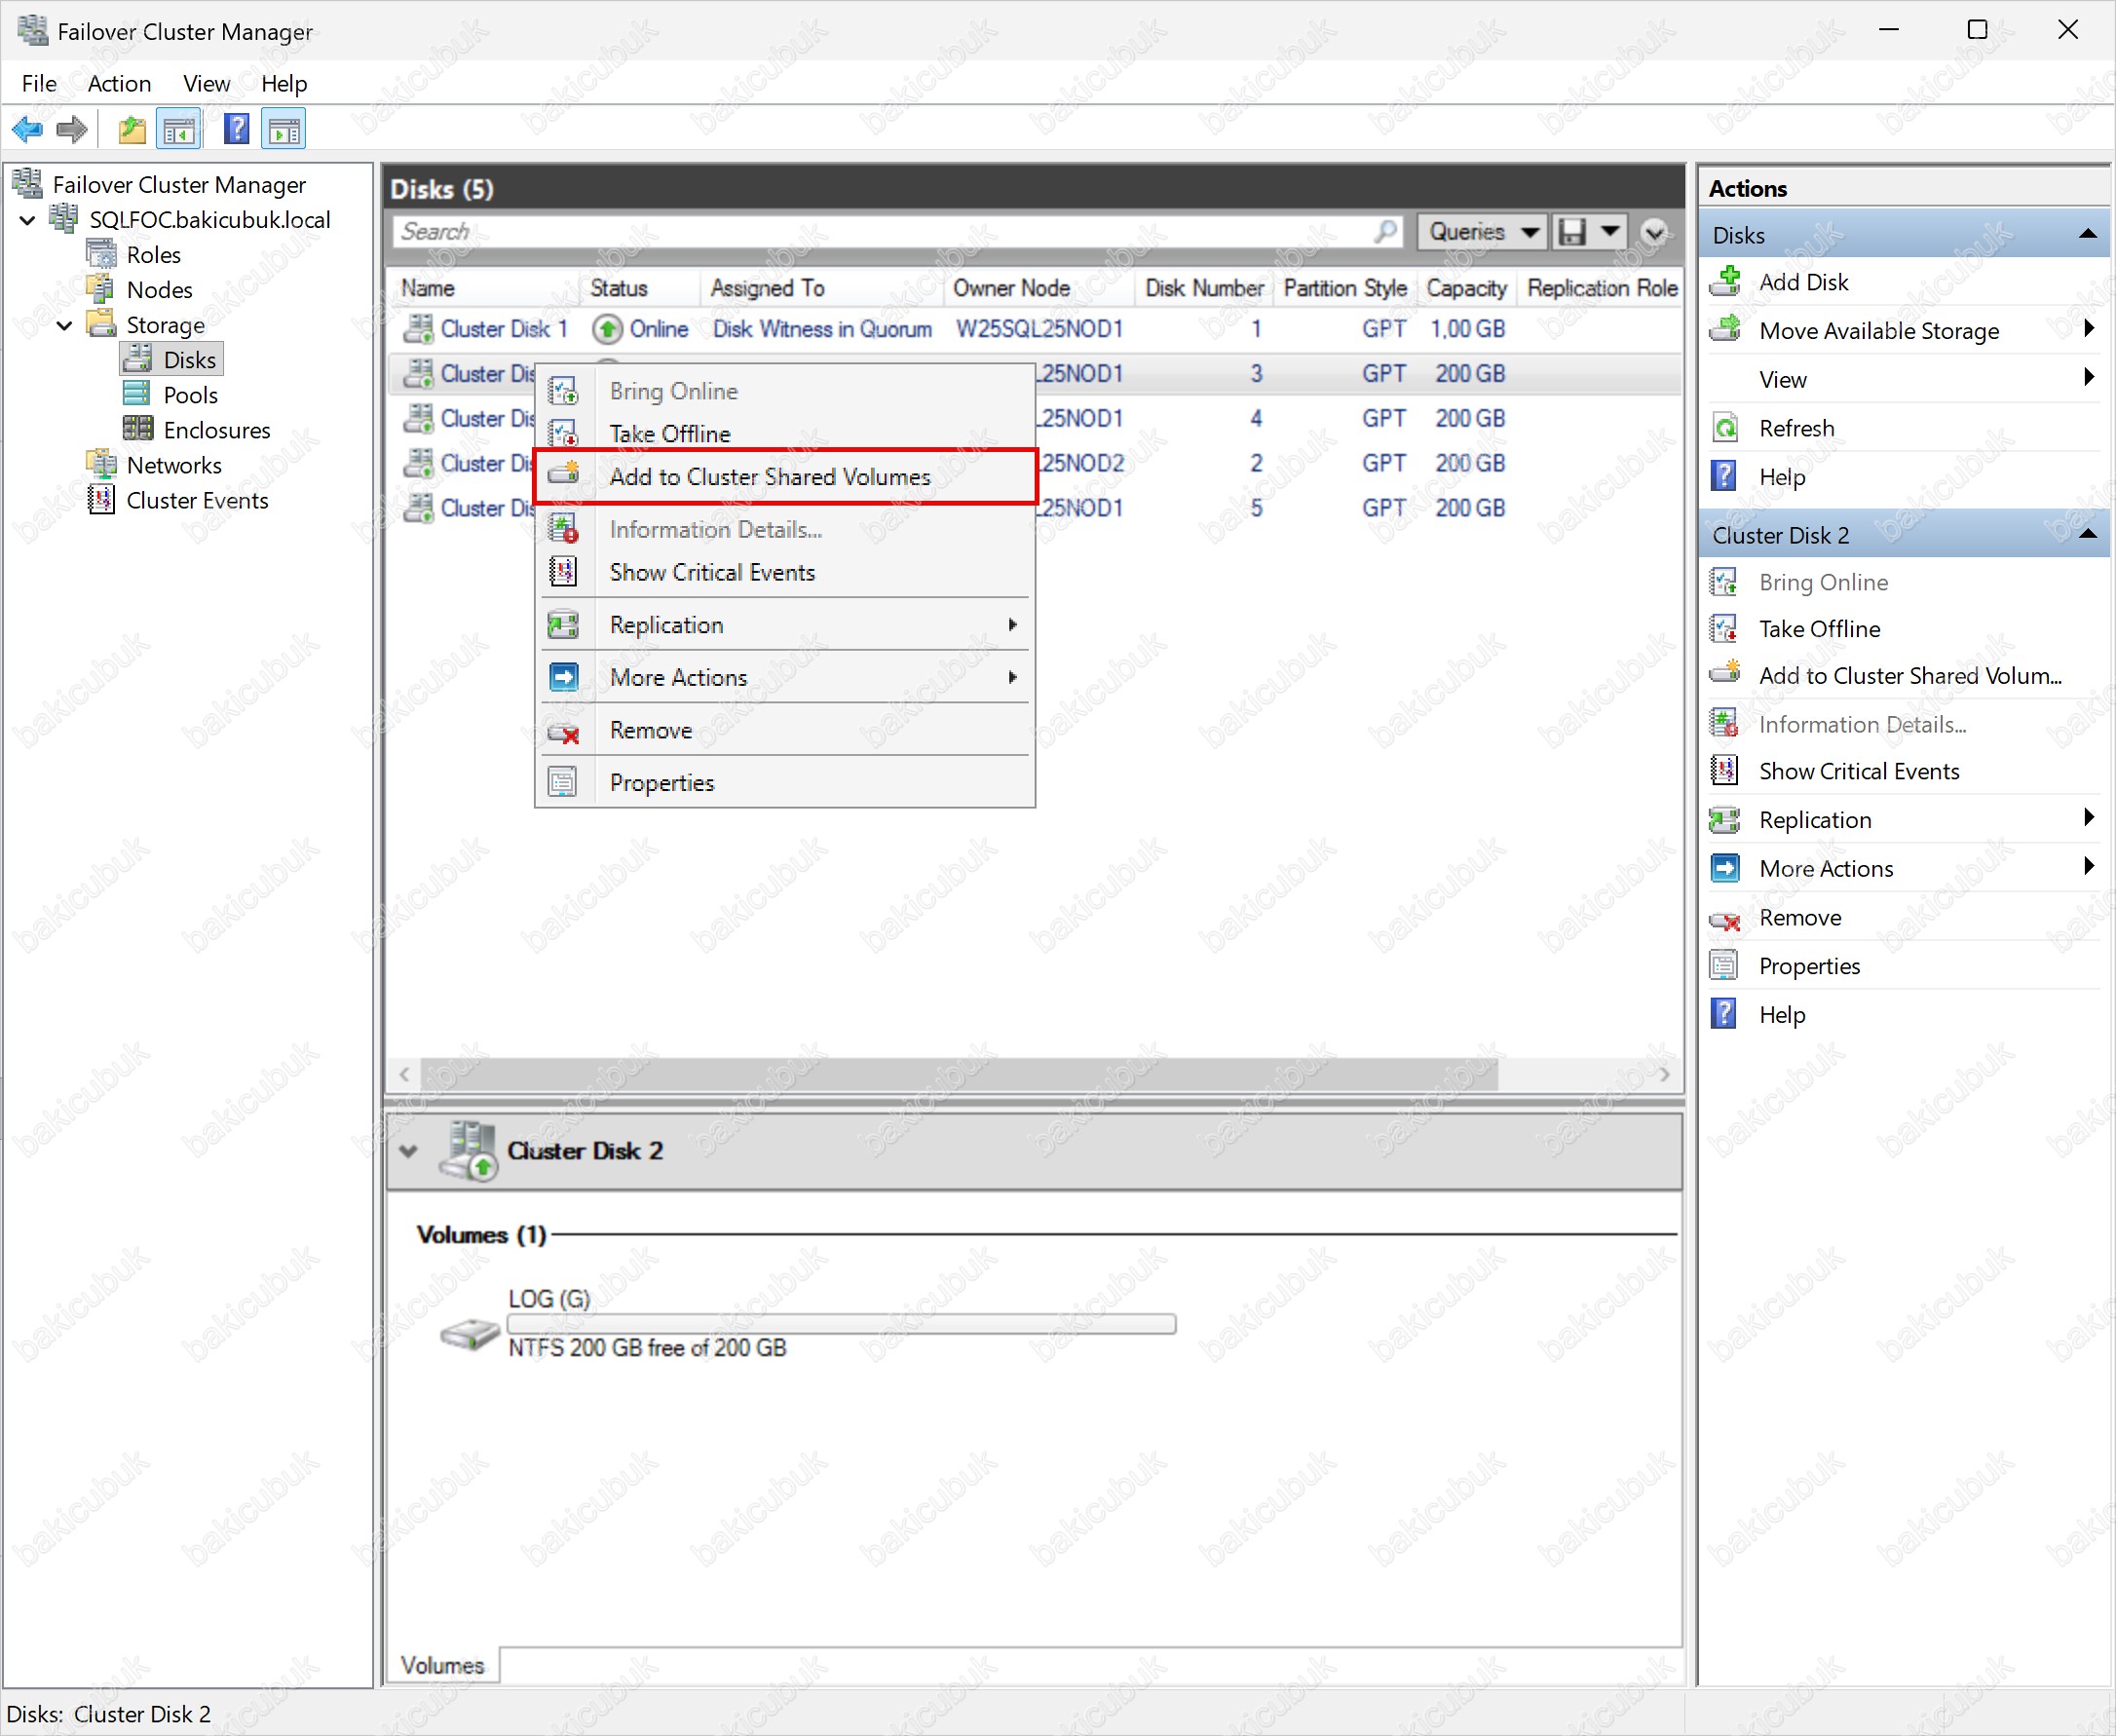Collapse the Disks section in Actions pane

(x=2087, y=234)
